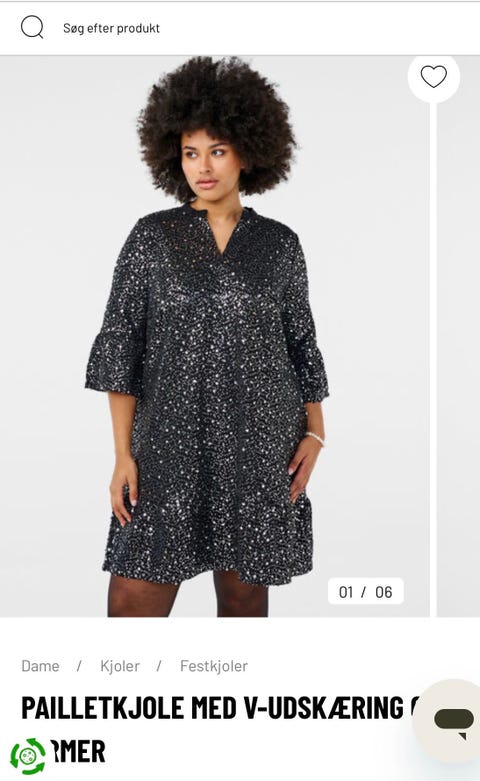Image resolution: width=480 pixels, height=781 pixels.
Task: Click the slash before Festkjoler breadcrumb
Action: tap(159, 666)
